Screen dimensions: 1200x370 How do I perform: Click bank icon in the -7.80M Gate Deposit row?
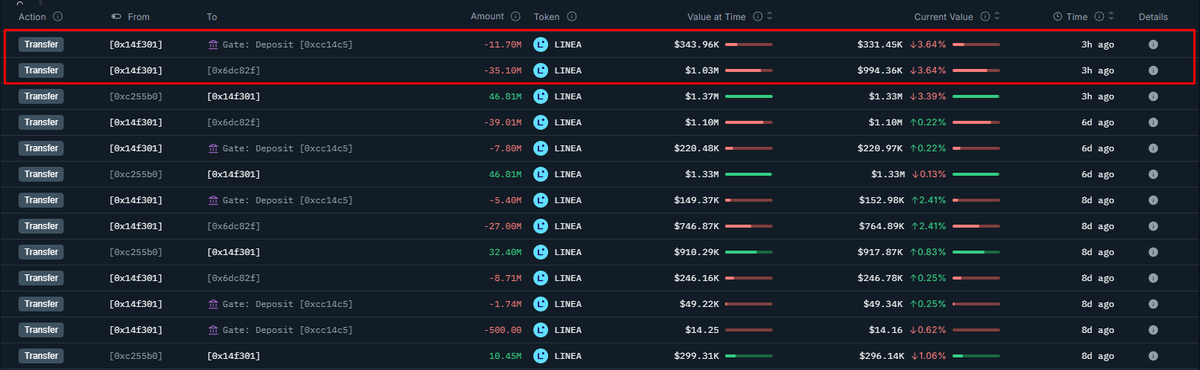[213, 148]
